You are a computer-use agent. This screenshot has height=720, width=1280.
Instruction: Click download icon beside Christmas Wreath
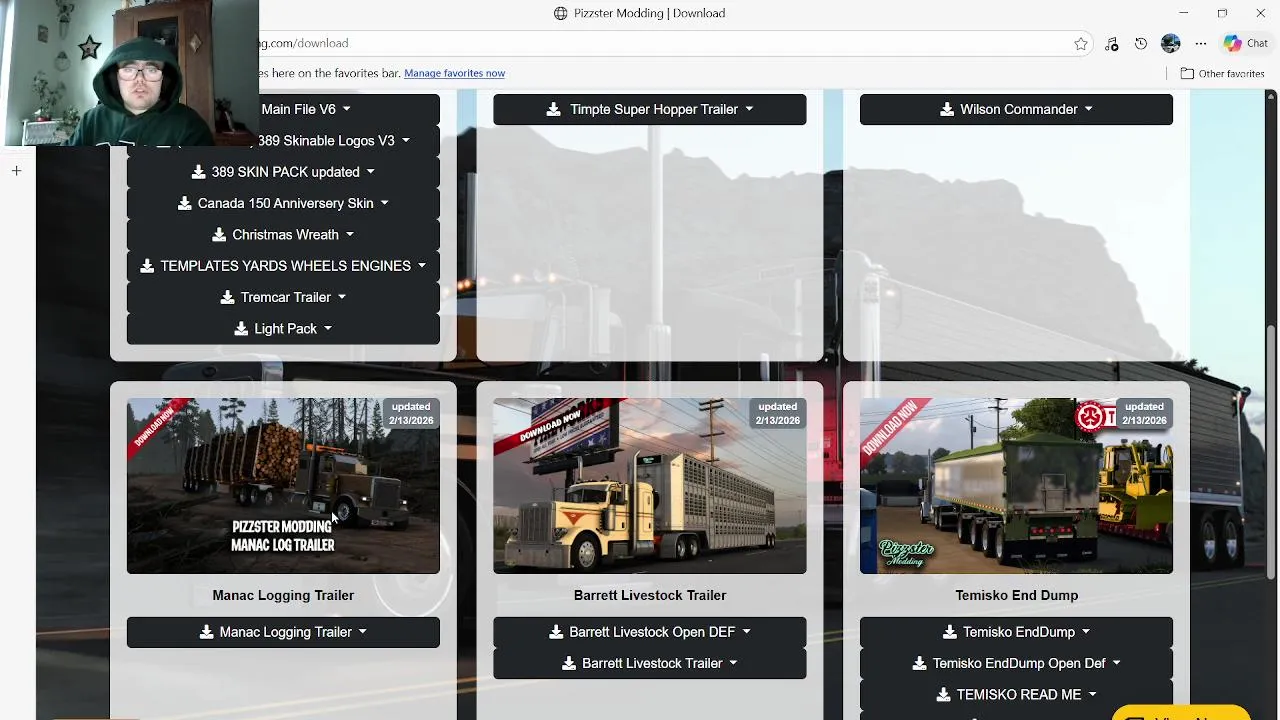(219, 235)
